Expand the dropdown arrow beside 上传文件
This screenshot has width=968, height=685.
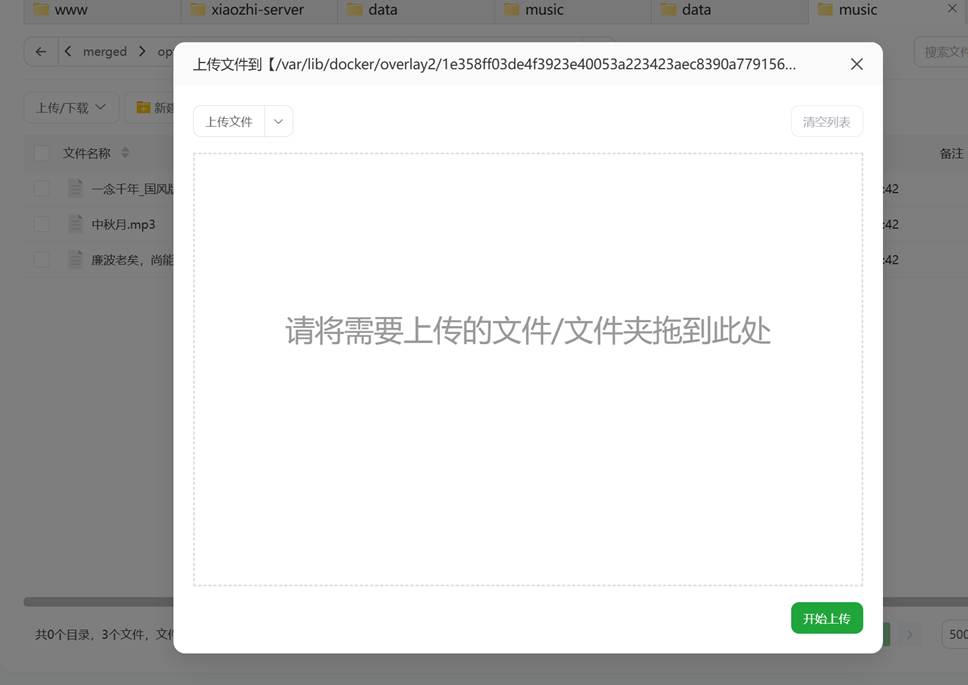pos(279,122)
